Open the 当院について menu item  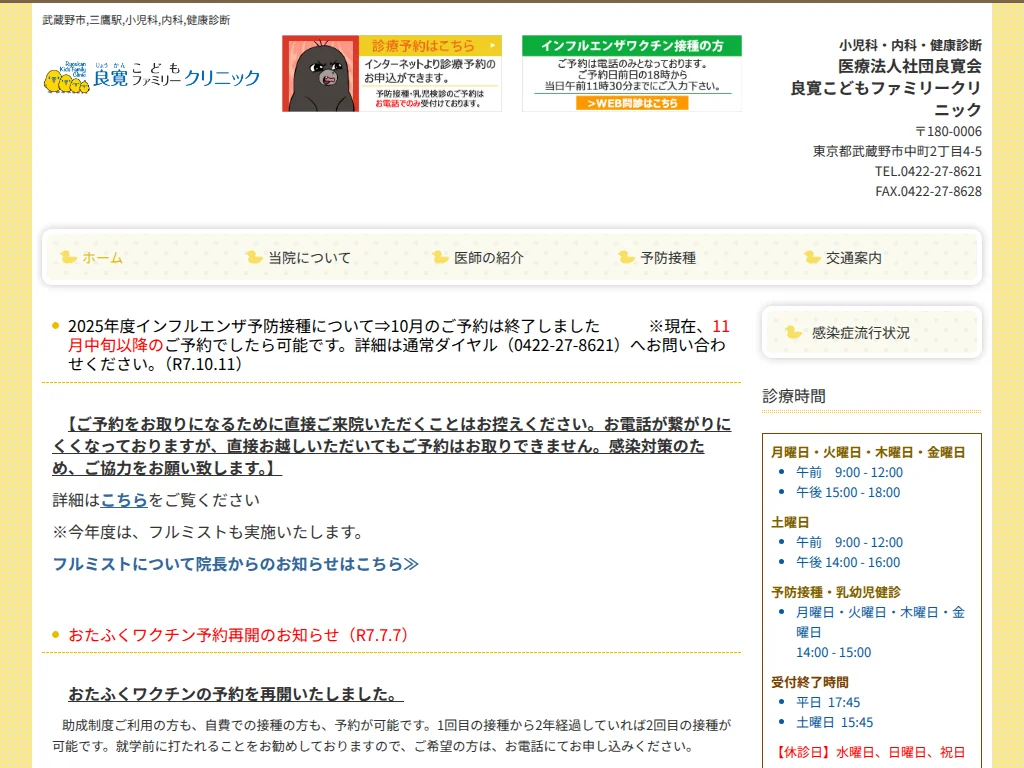point(310,258)
